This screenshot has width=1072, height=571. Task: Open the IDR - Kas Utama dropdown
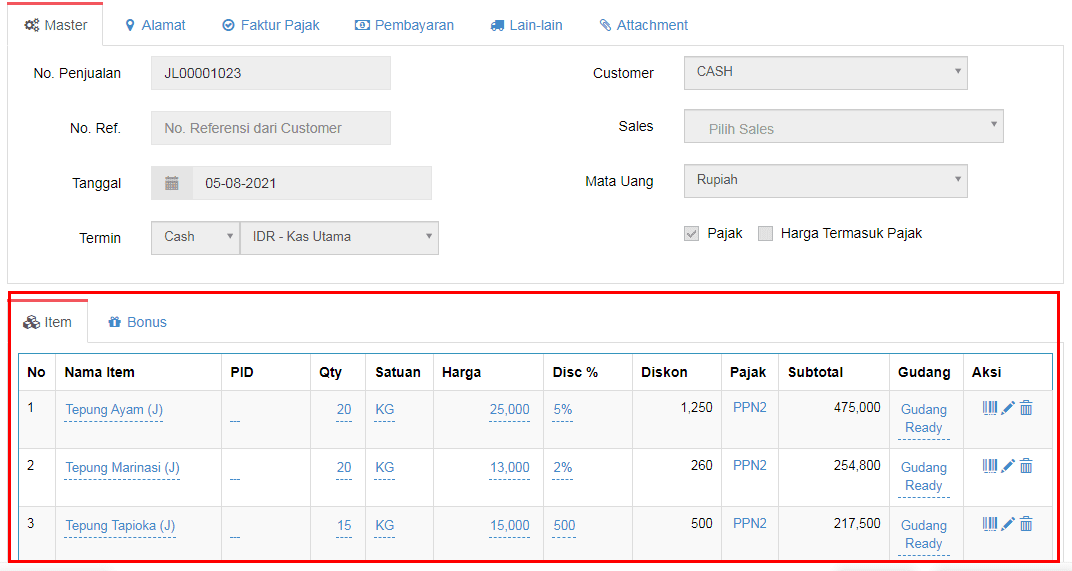click(x=339, y=237)
